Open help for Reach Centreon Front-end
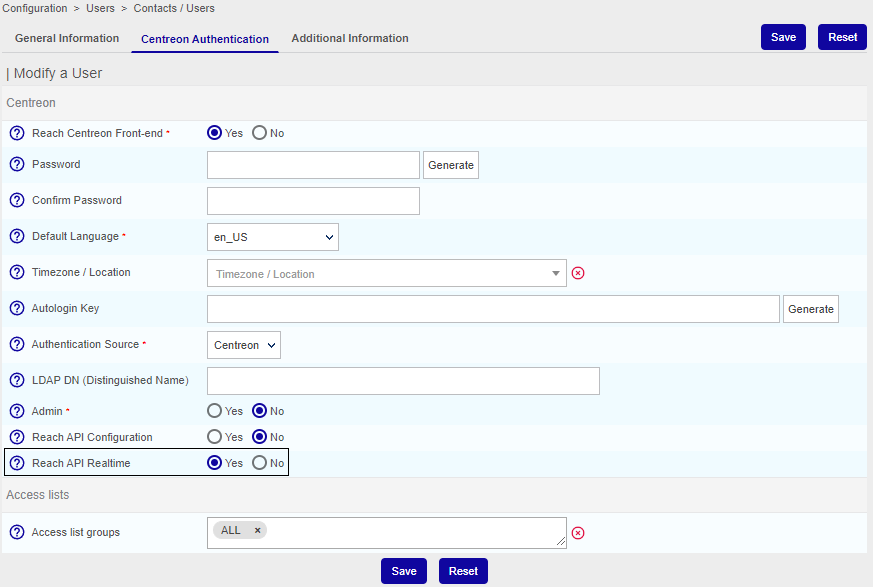873x587 pixels. [17, 133]
